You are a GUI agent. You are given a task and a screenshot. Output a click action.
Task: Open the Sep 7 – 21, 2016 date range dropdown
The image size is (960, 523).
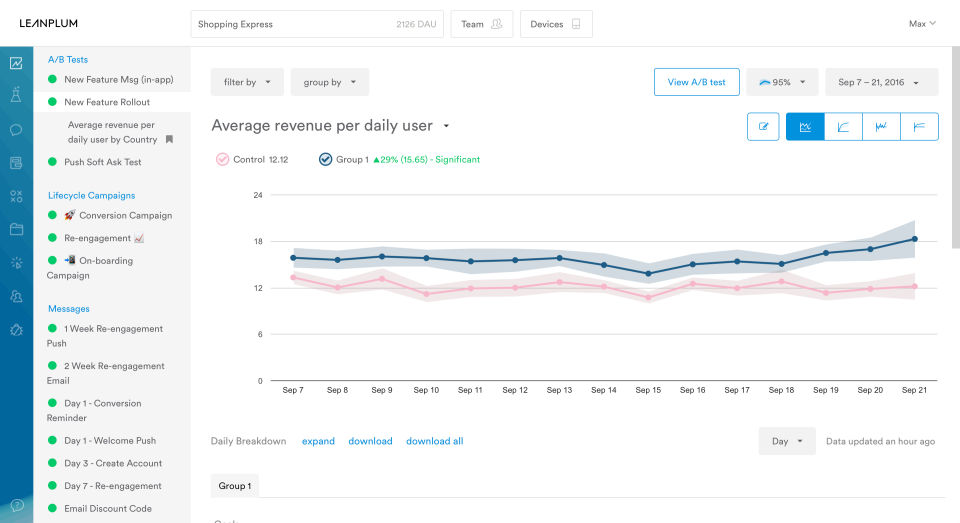881,82
